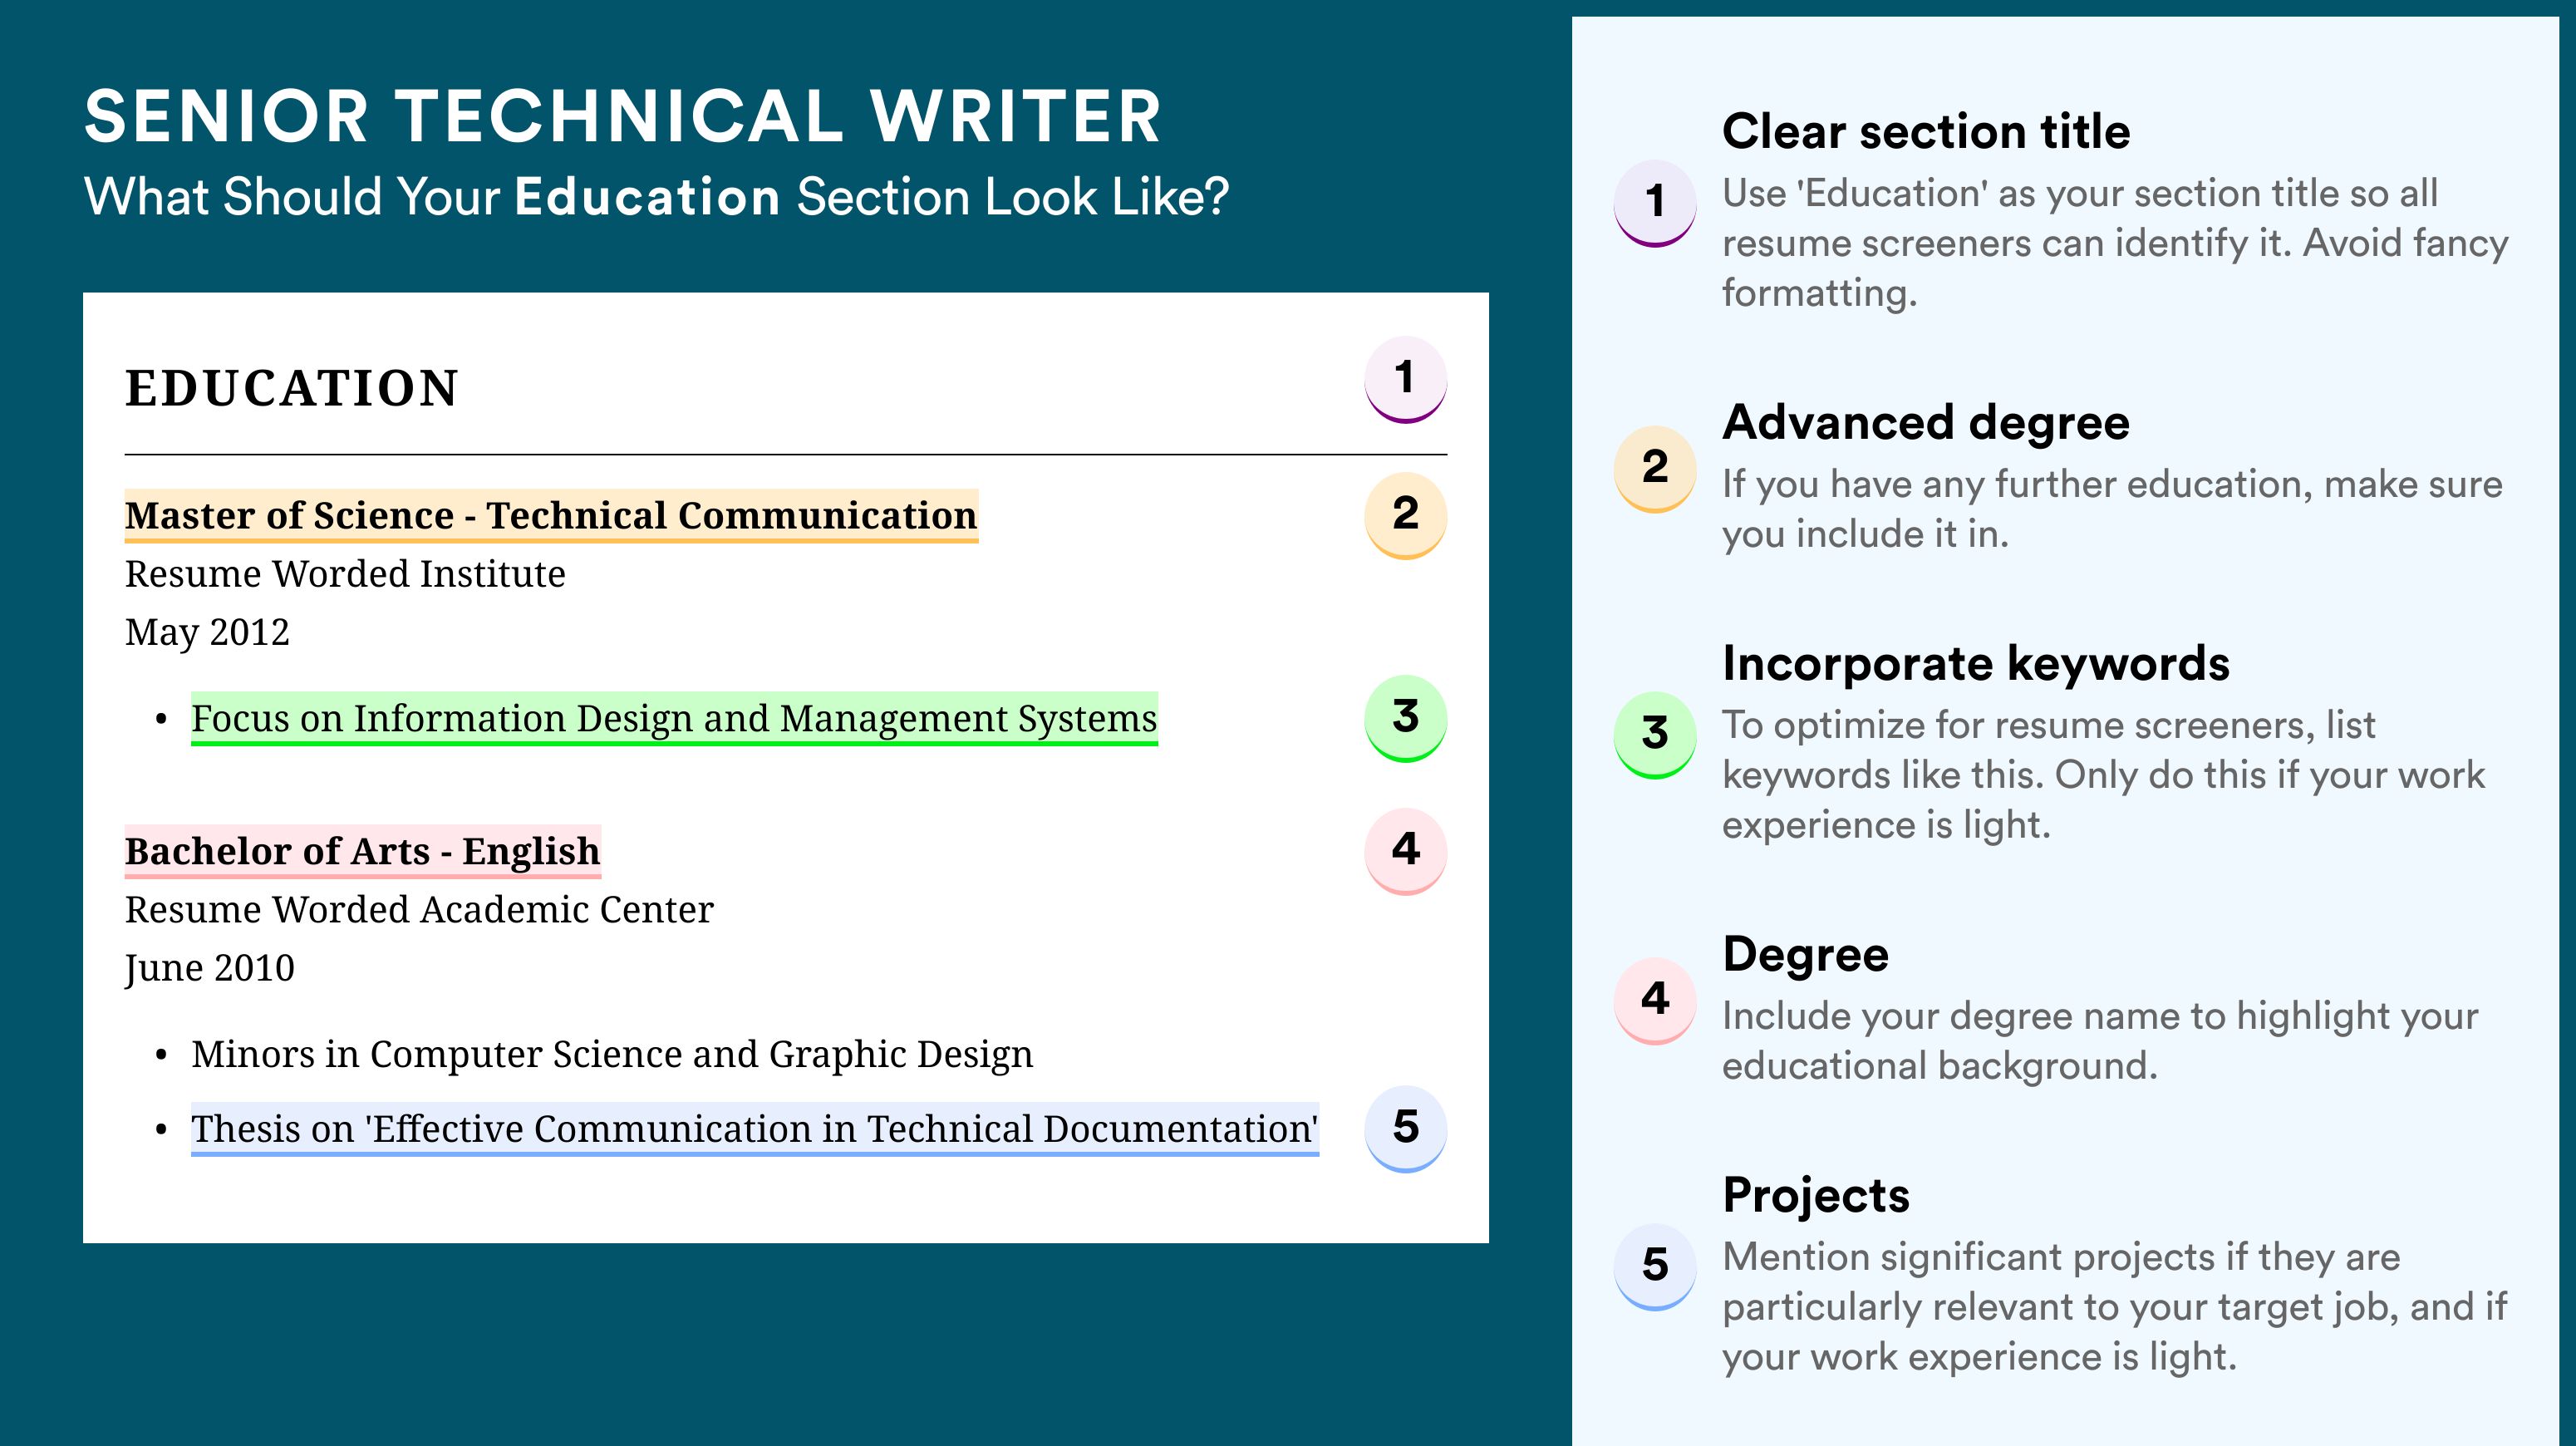Click badge 2 next to Advanced degree
Screen dimensions: 2576x1446
pos(1655,469)
